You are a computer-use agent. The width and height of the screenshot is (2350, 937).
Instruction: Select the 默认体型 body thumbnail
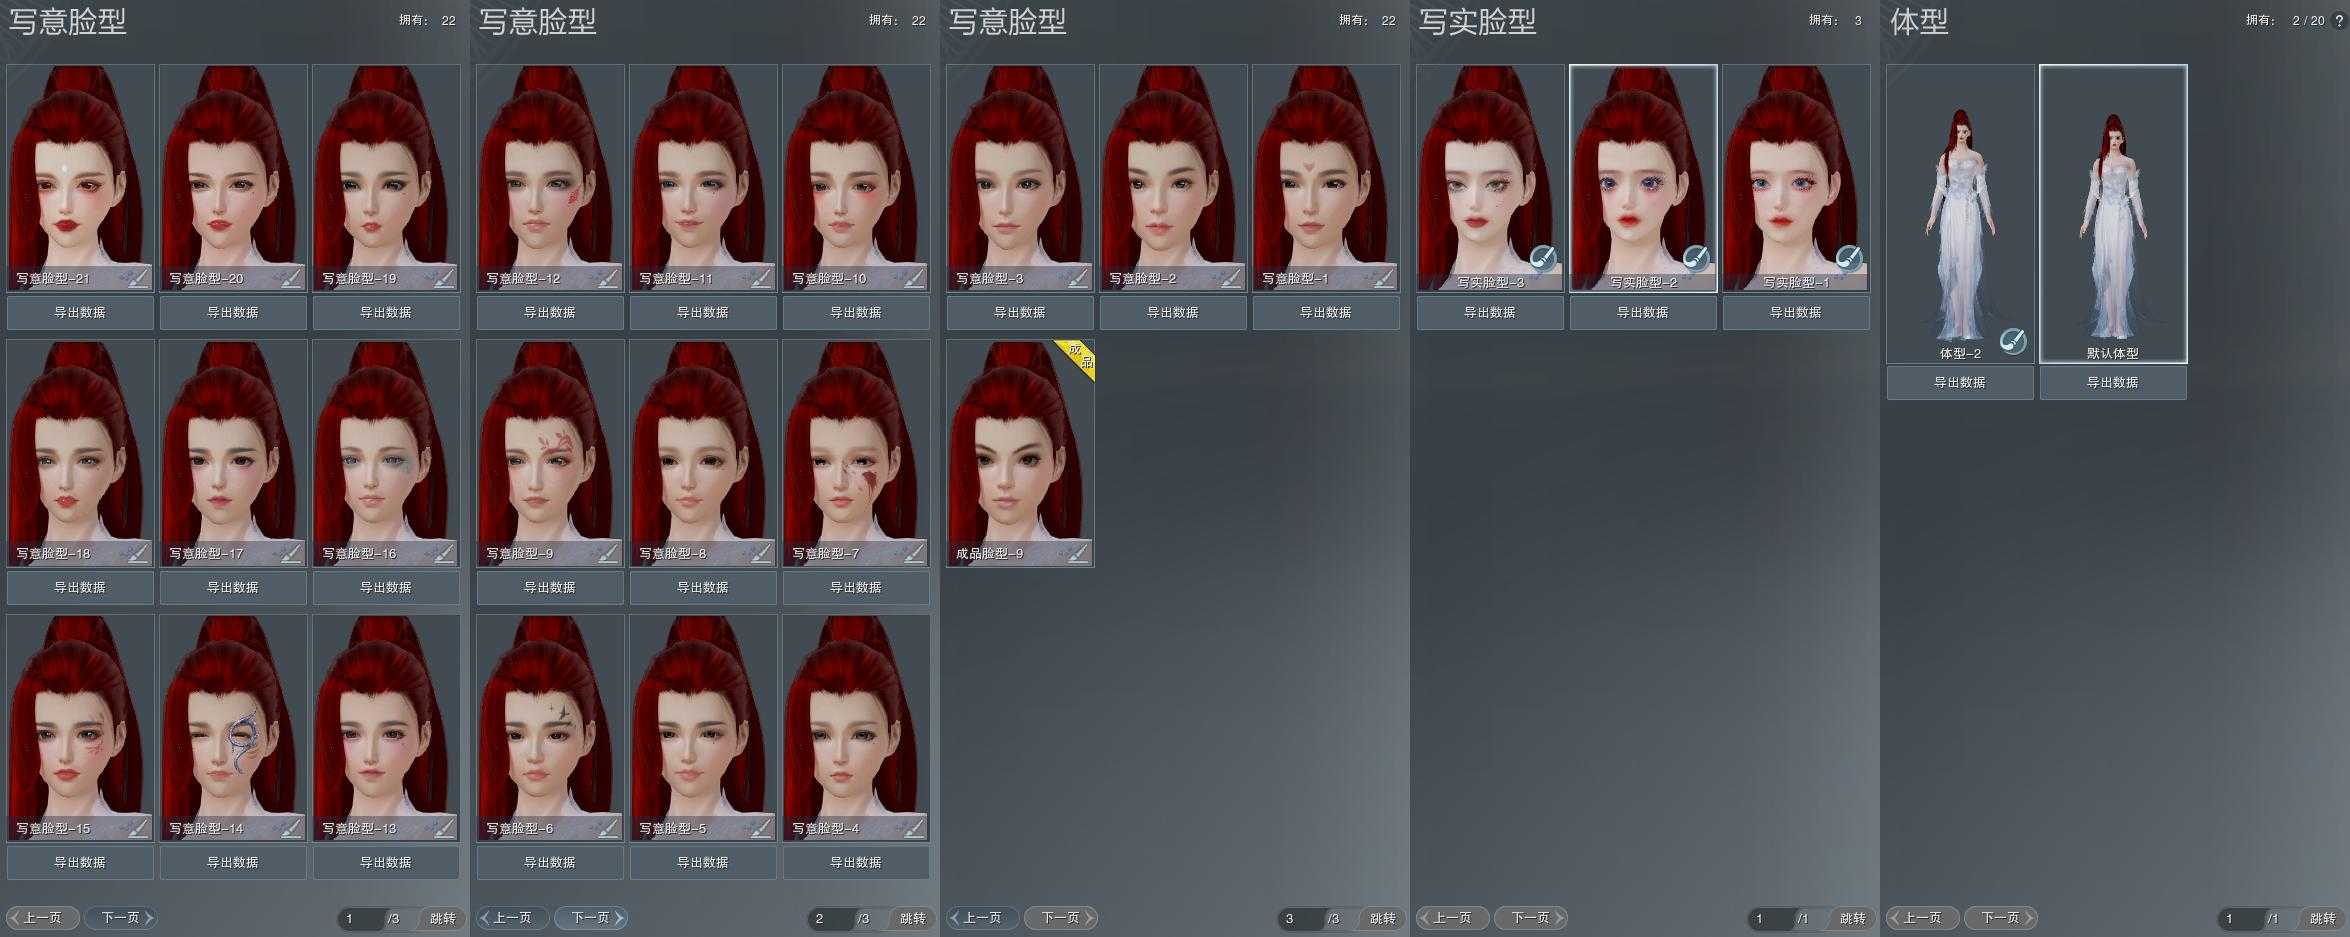[x=2113, y=212]
